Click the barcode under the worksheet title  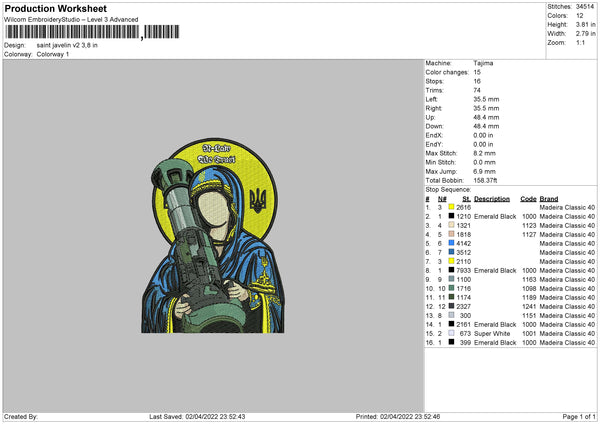point(92,32)
